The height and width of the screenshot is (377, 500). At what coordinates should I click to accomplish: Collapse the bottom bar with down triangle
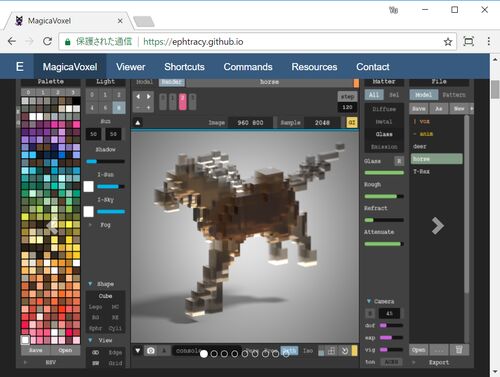point(138,351)
